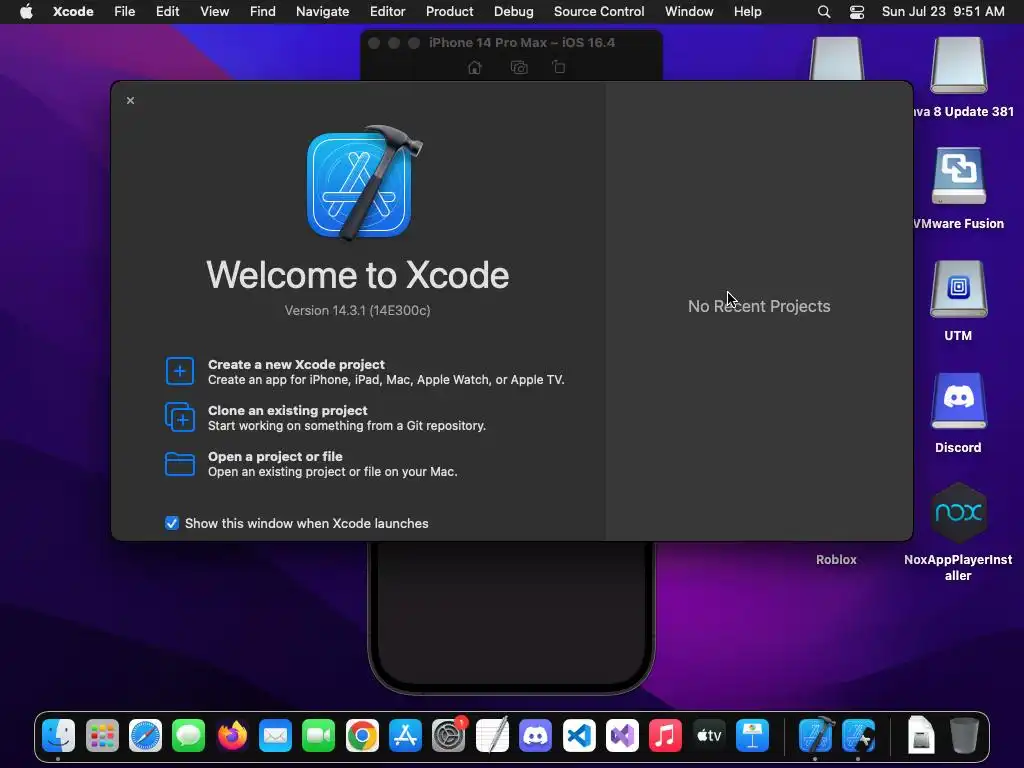Click the iPhone 14 Pro Max Simulator title
Screen dimensions: 1024x768
(522, 42)
